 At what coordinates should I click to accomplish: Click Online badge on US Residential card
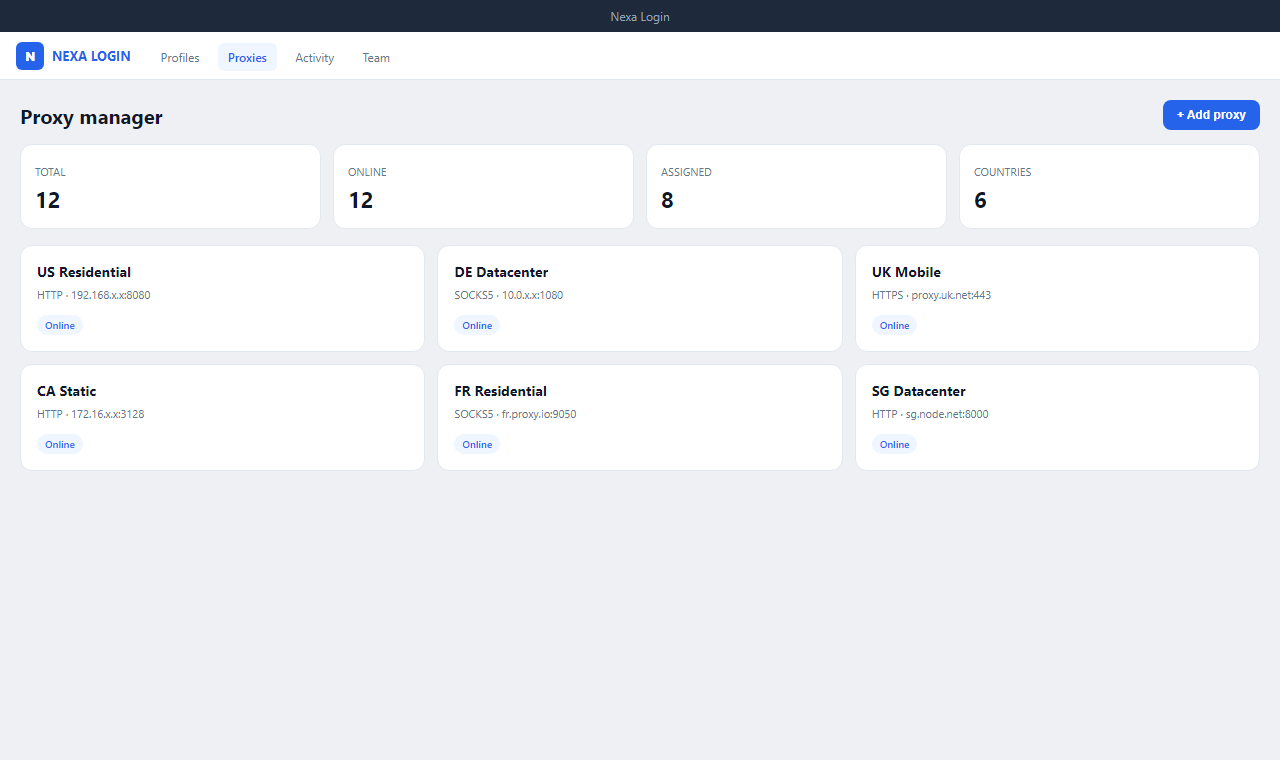pyautogui.click(x=60, y=325)
